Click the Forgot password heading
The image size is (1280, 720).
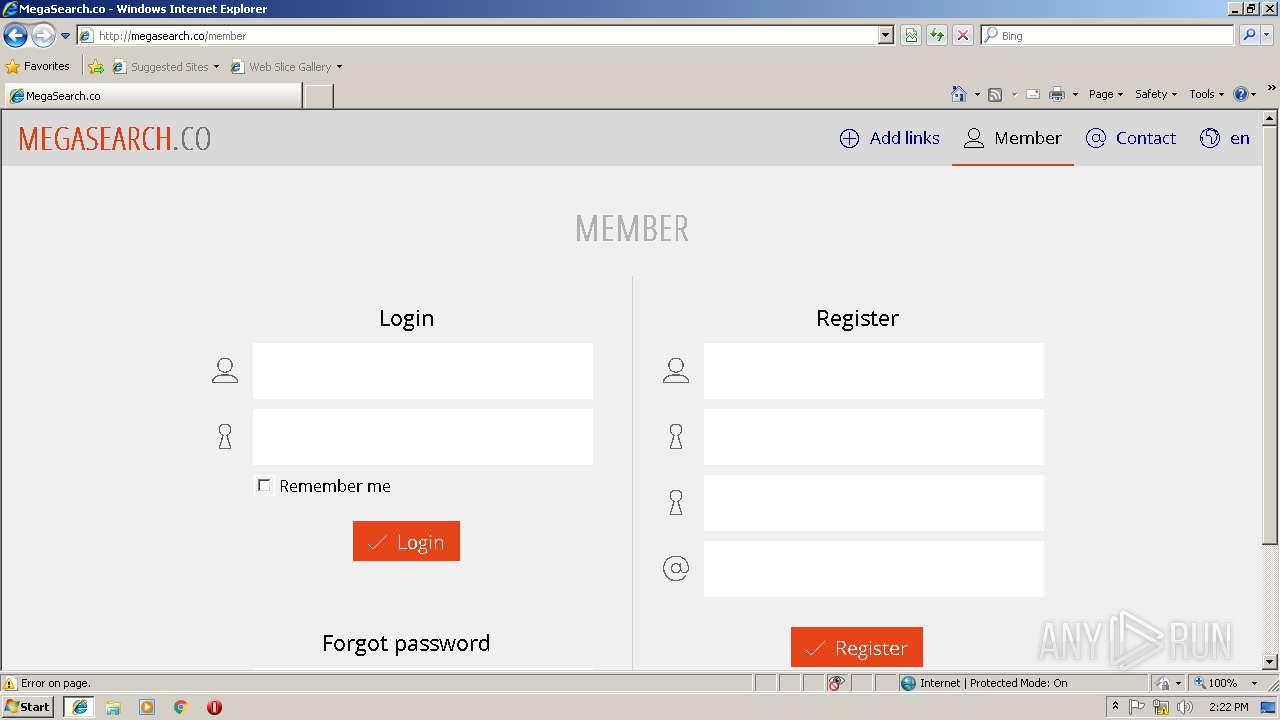click(x=406, y=643)
